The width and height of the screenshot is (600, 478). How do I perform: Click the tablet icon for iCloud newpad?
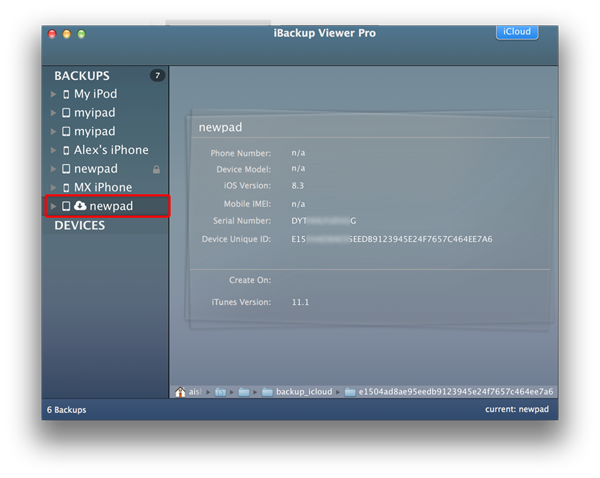click(x=66, y=206)
